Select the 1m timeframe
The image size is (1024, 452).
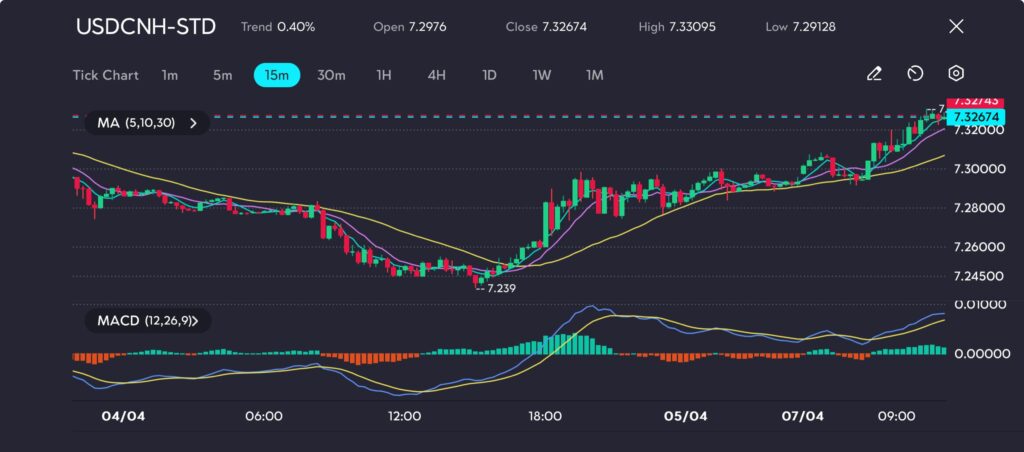pos(170,75)
